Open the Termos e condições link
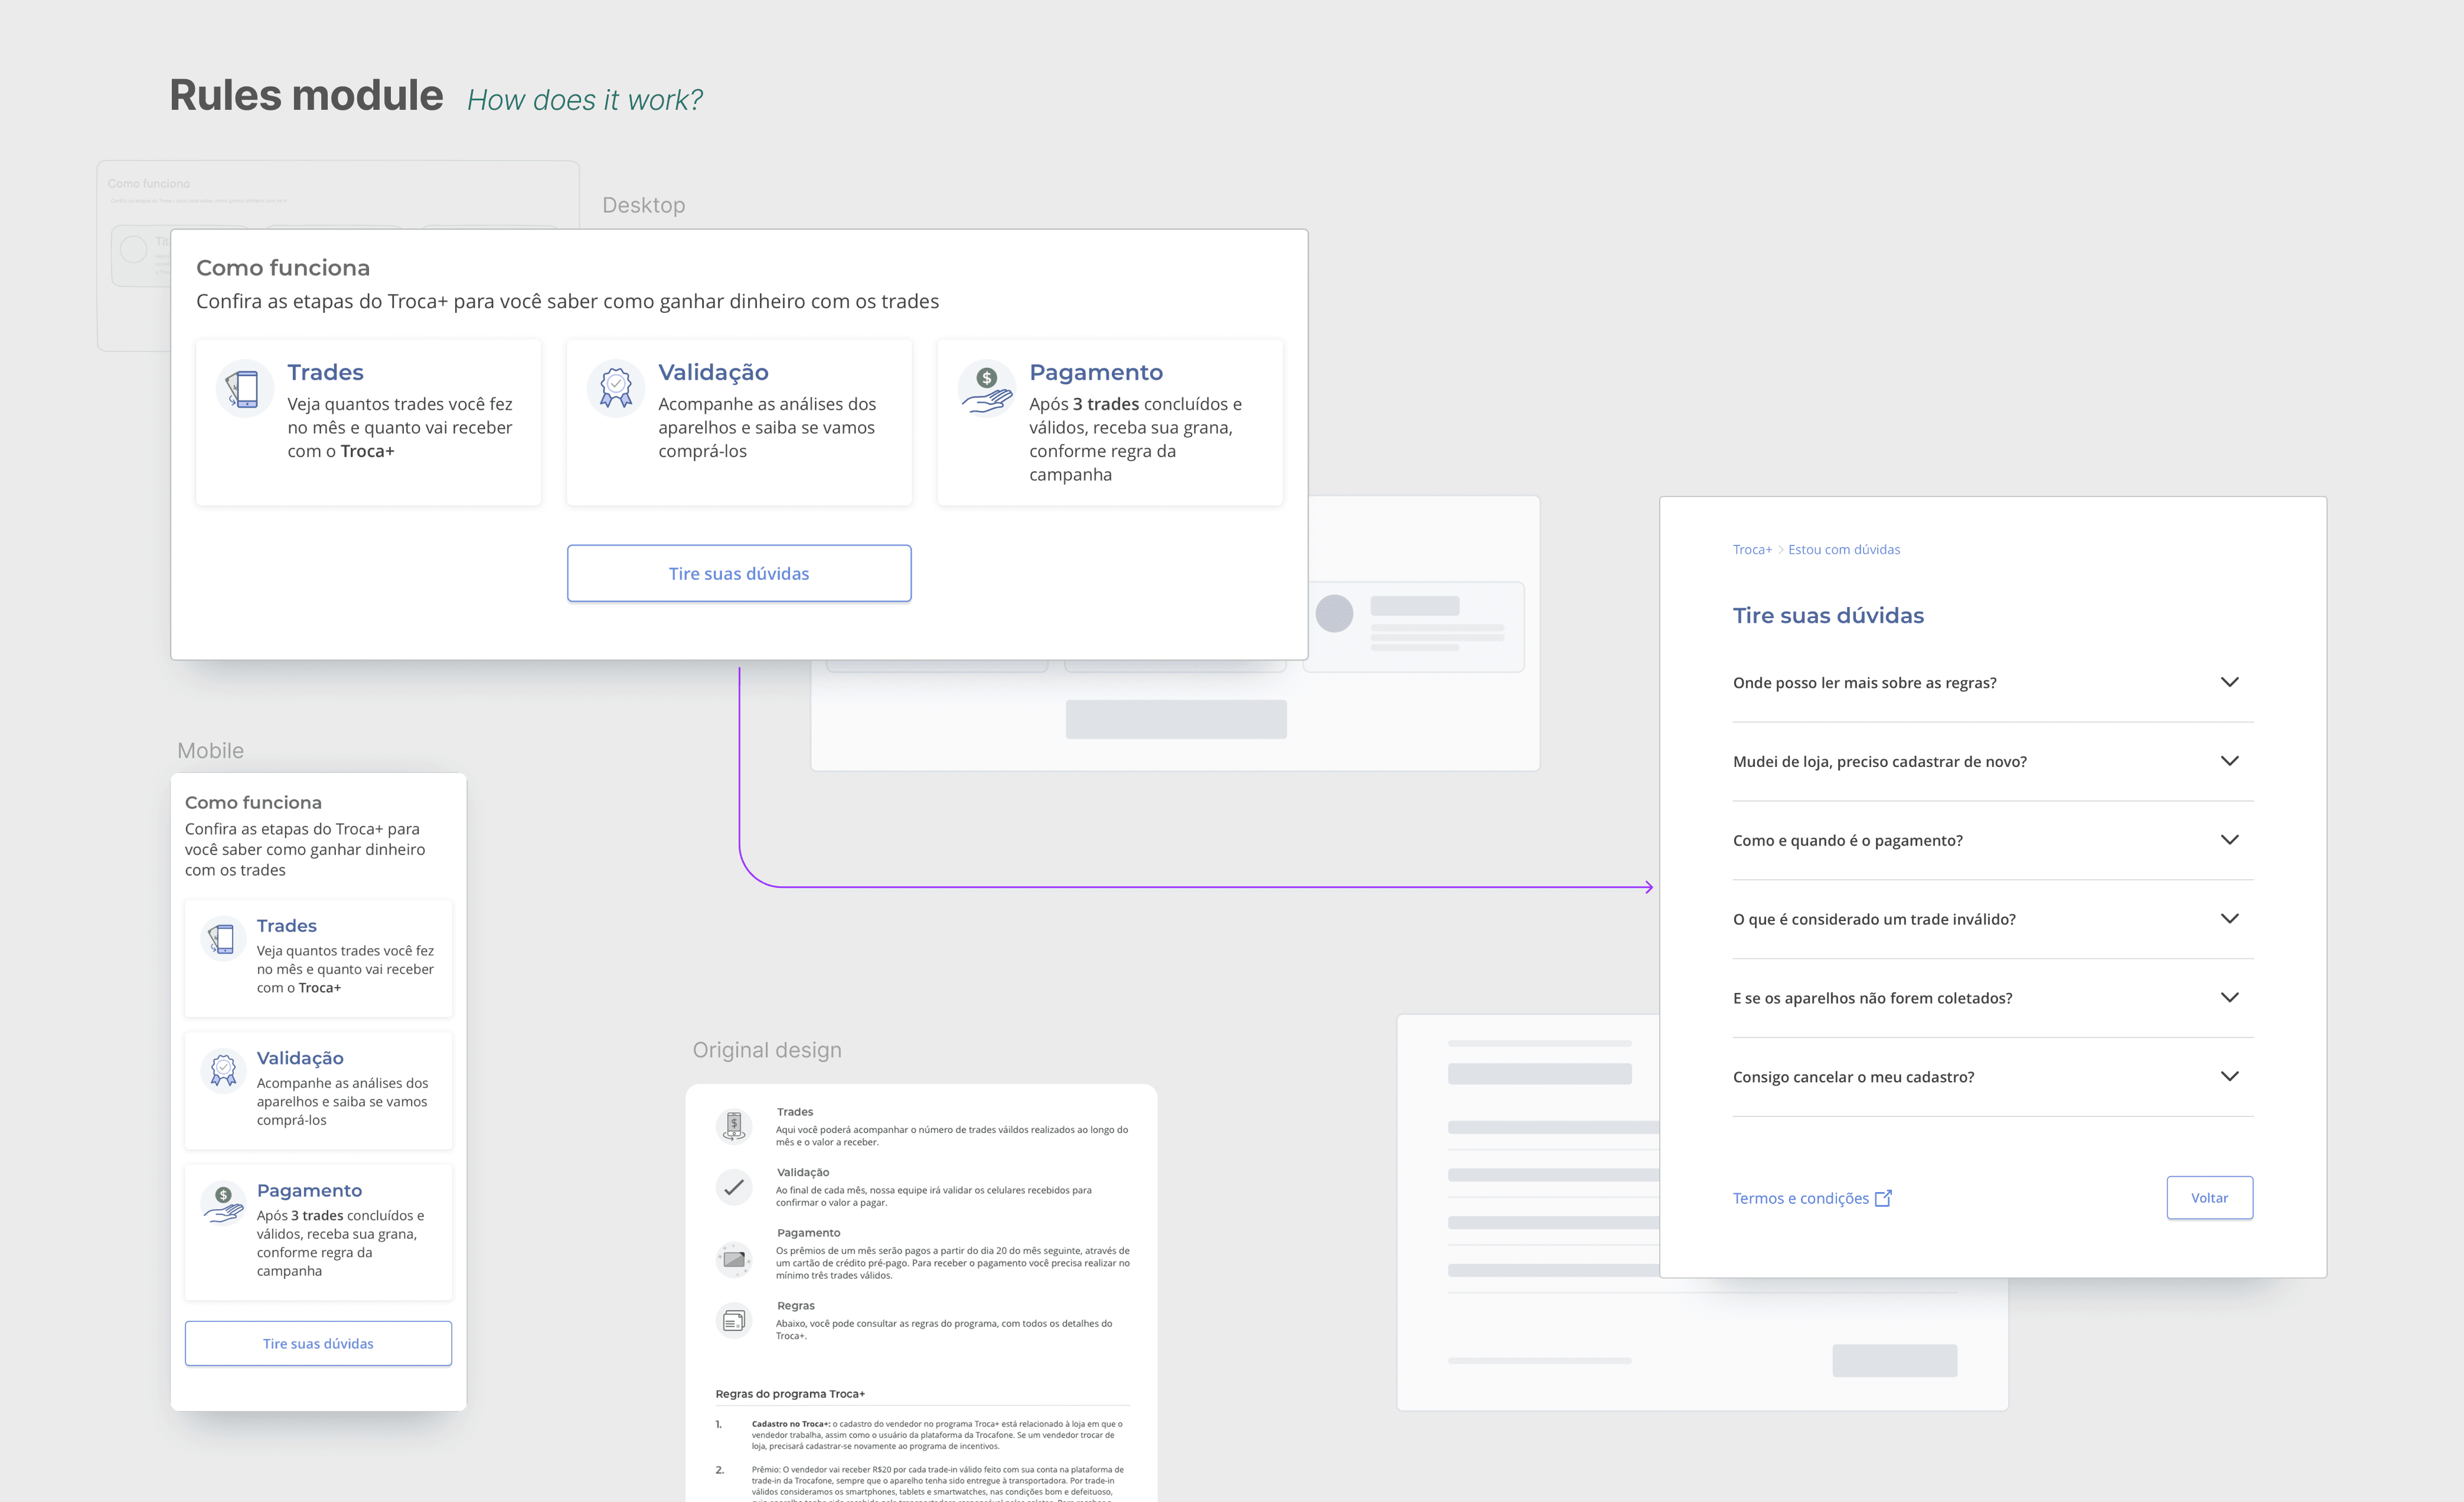This screenshot has height=1502, width=2464. click(1800, 1198)
